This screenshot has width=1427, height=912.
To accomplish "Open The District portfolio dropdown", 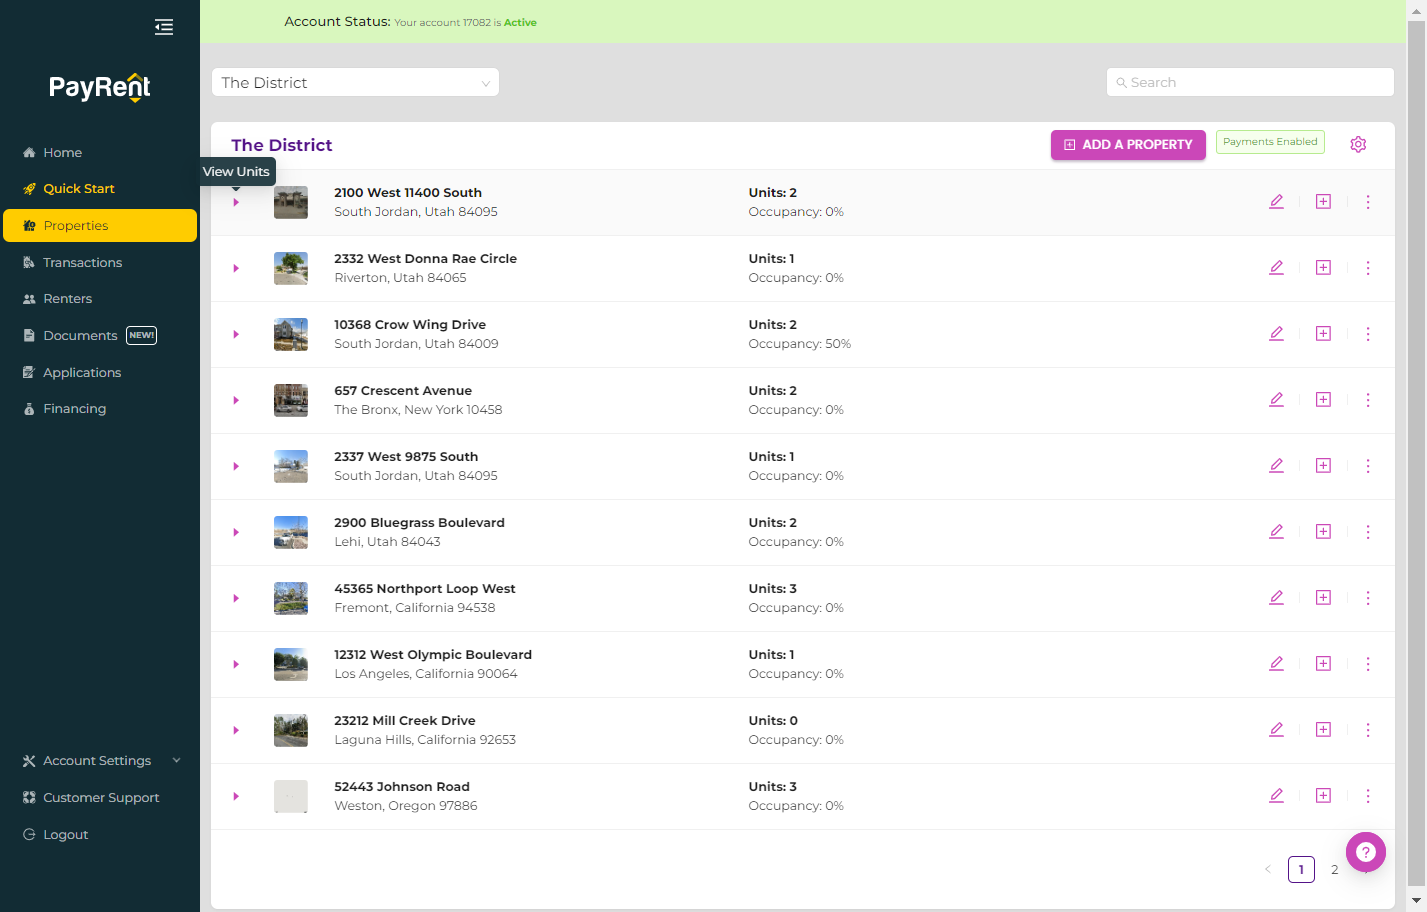I will [x=355, y=83].
